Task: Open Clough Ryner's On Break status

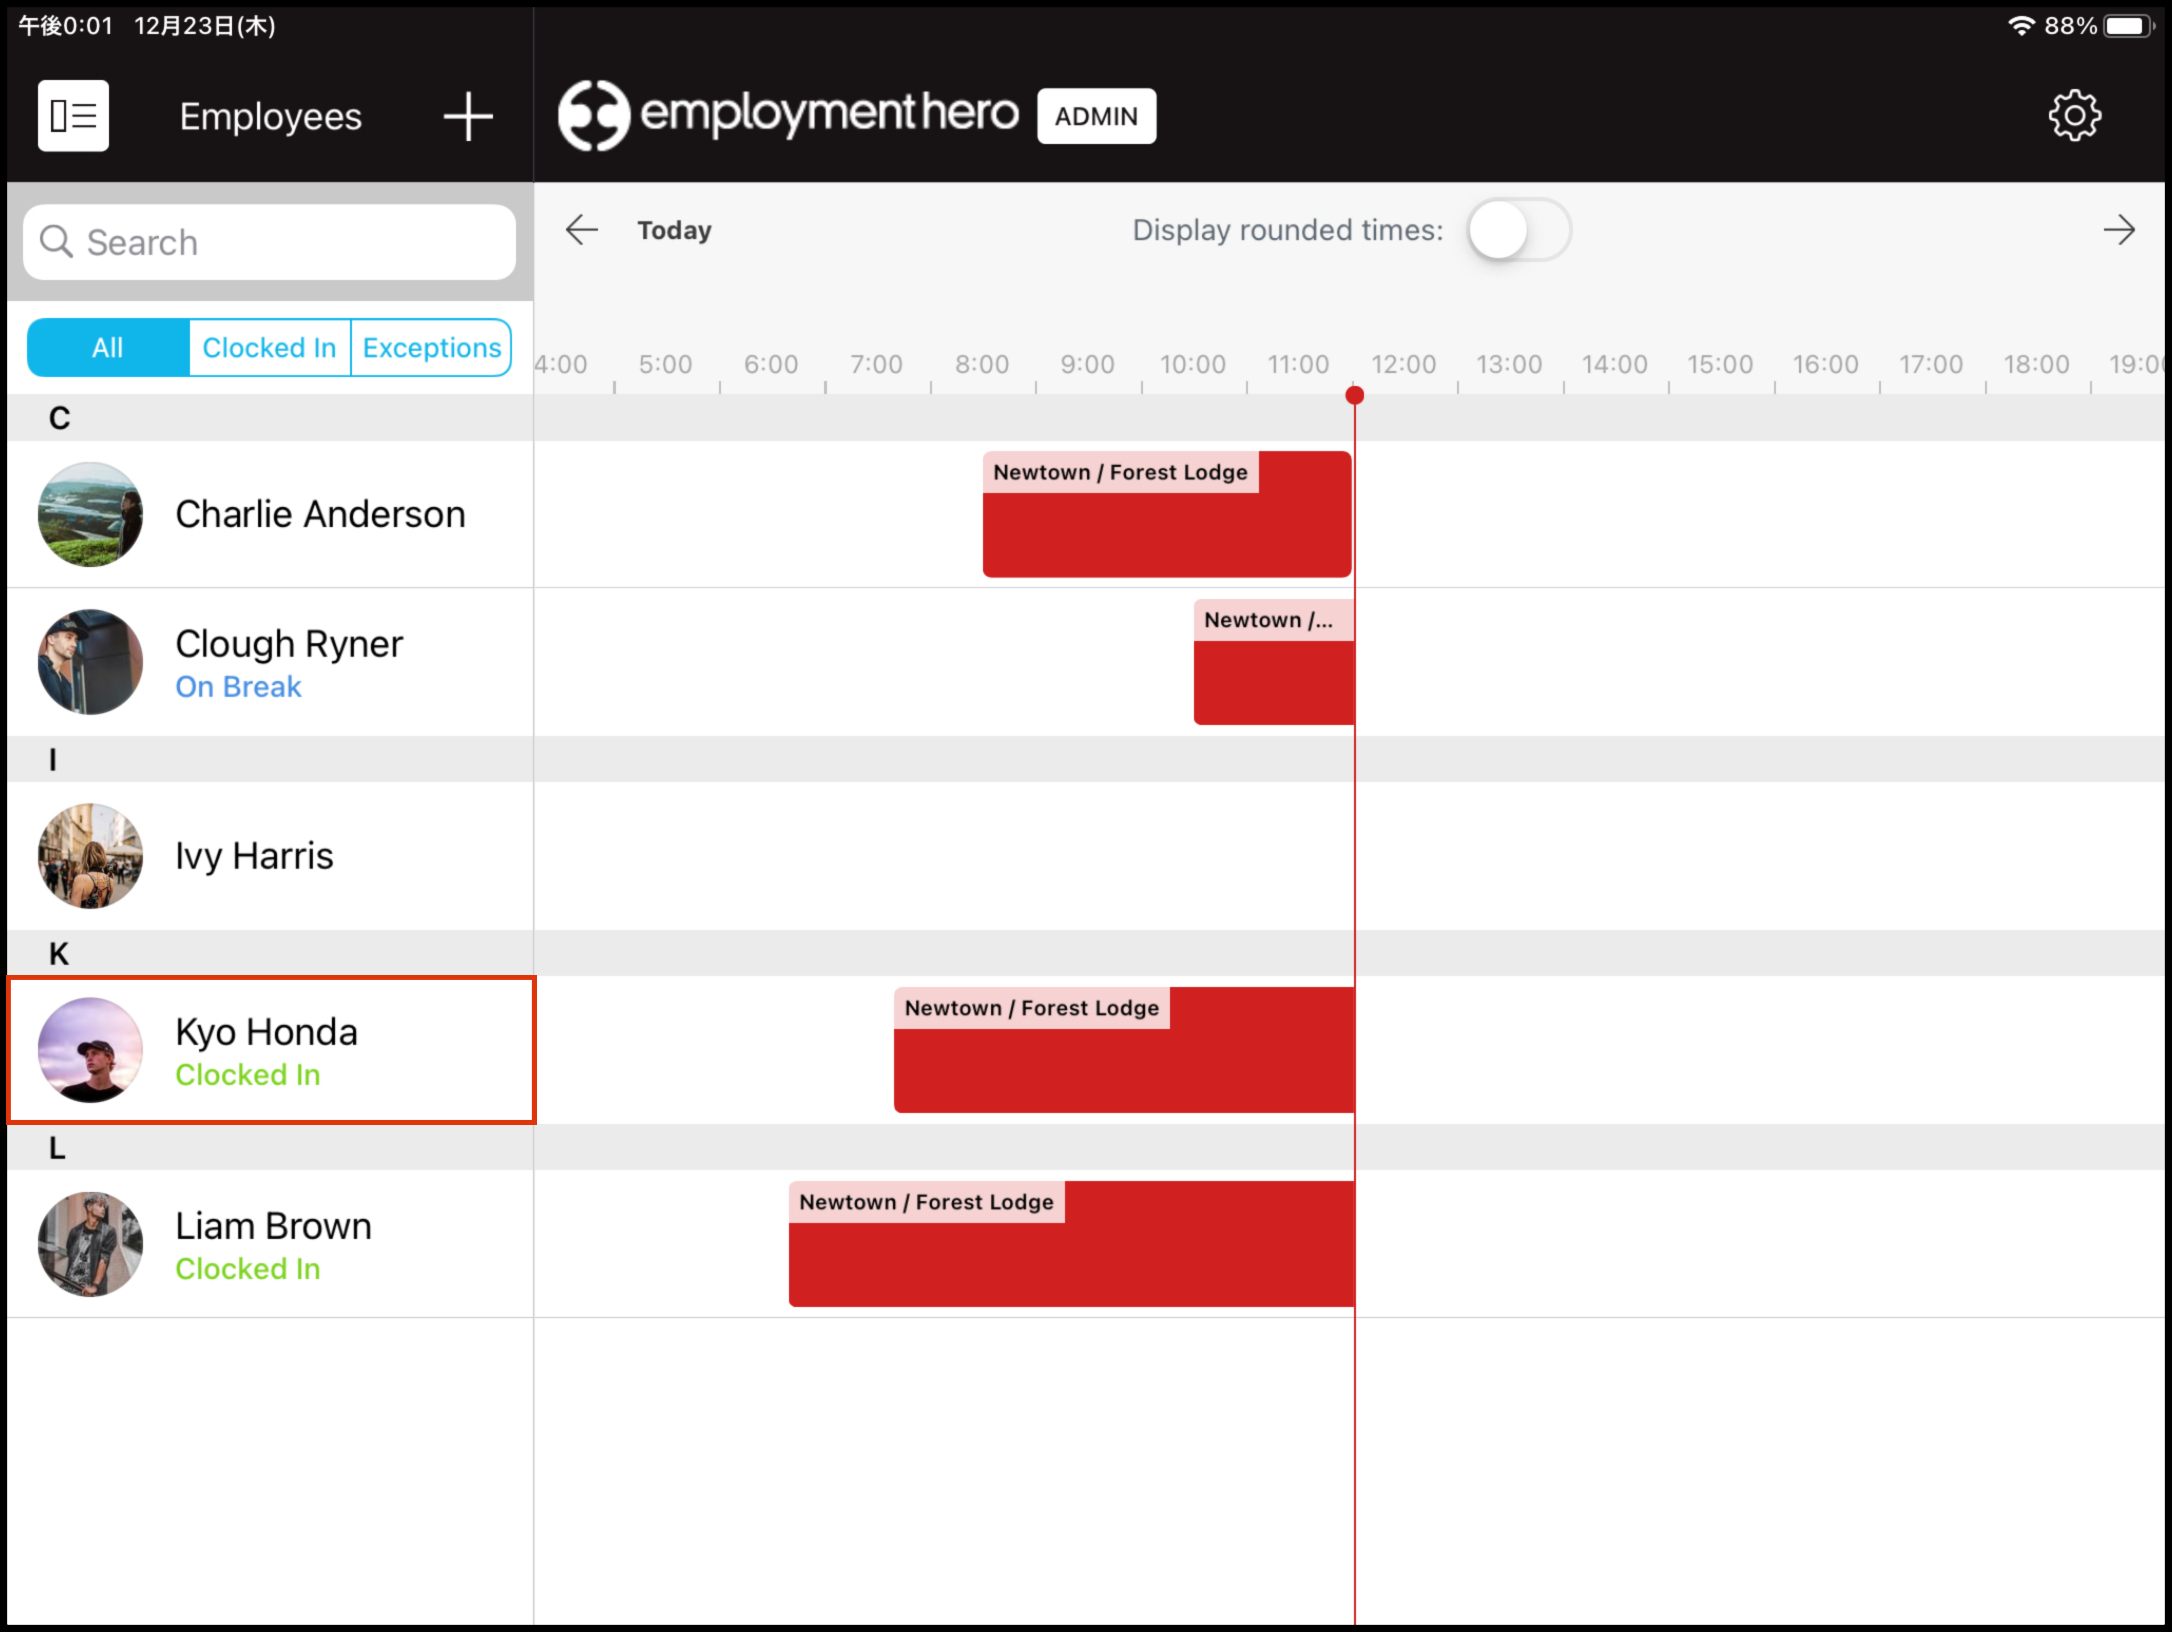Action: [237, 686]
